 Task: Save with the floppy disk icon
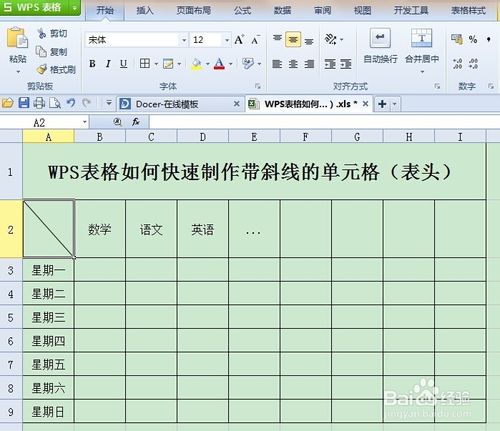click(x=24, y=103)
